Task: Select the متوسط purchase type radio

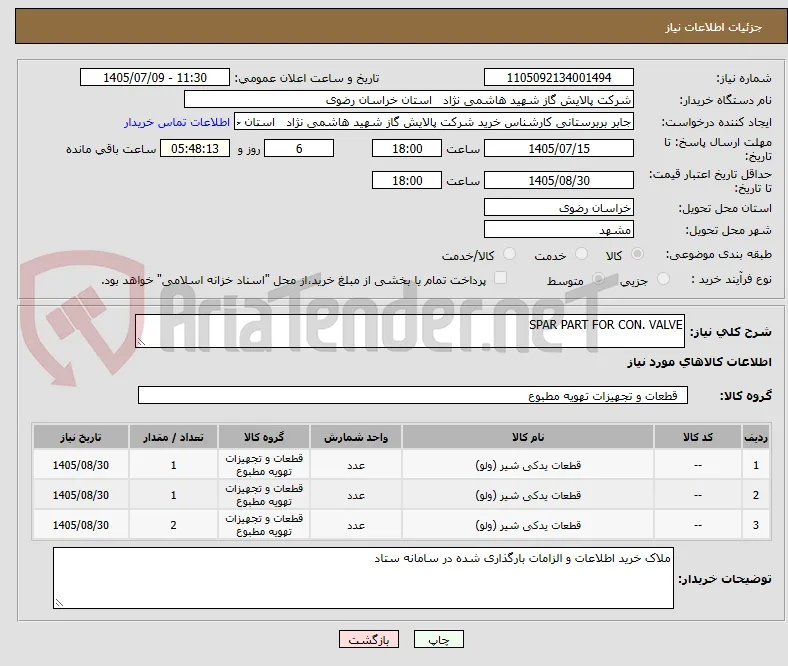Action: [598, 278]
